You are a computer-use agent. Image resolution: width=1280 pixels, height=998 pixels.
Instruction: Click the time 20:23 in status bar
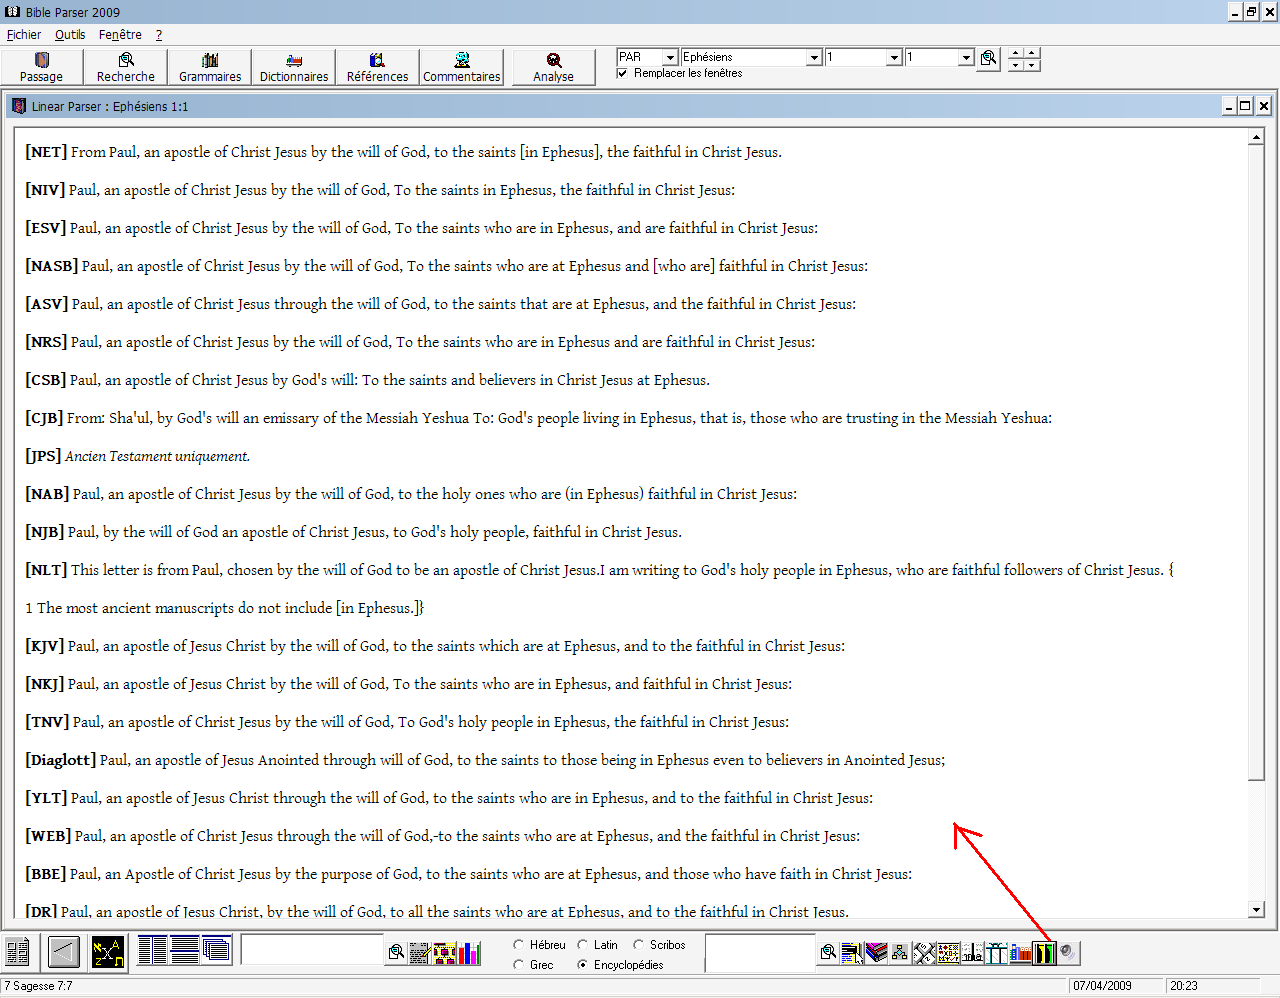[x=1184, y=986]
